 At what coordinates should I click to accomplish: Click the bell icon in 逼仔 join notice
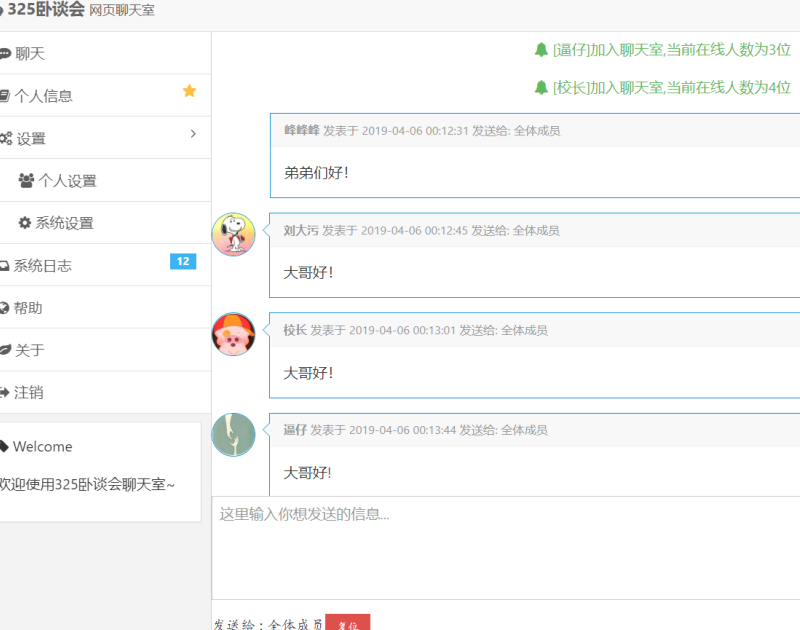click(x=541, y=49)
